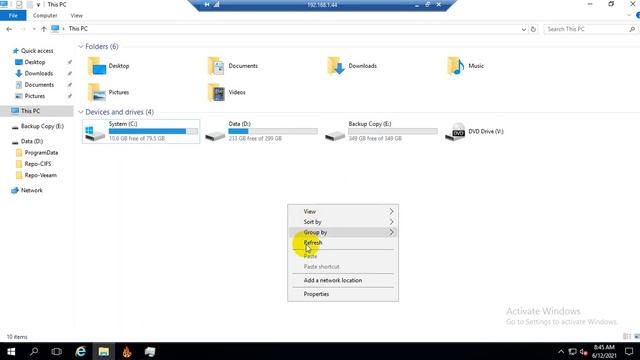Click File Explorer taskbar icon
Viewport: 640px width, 360px height.
[x=104, y=351]
